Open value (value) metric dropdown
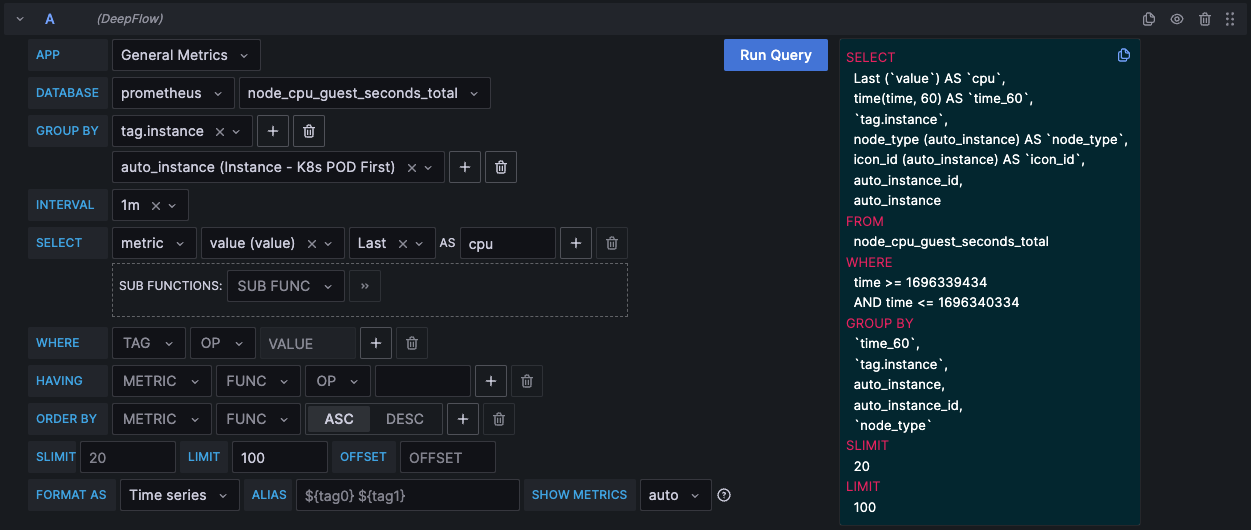 pos(330,243)
